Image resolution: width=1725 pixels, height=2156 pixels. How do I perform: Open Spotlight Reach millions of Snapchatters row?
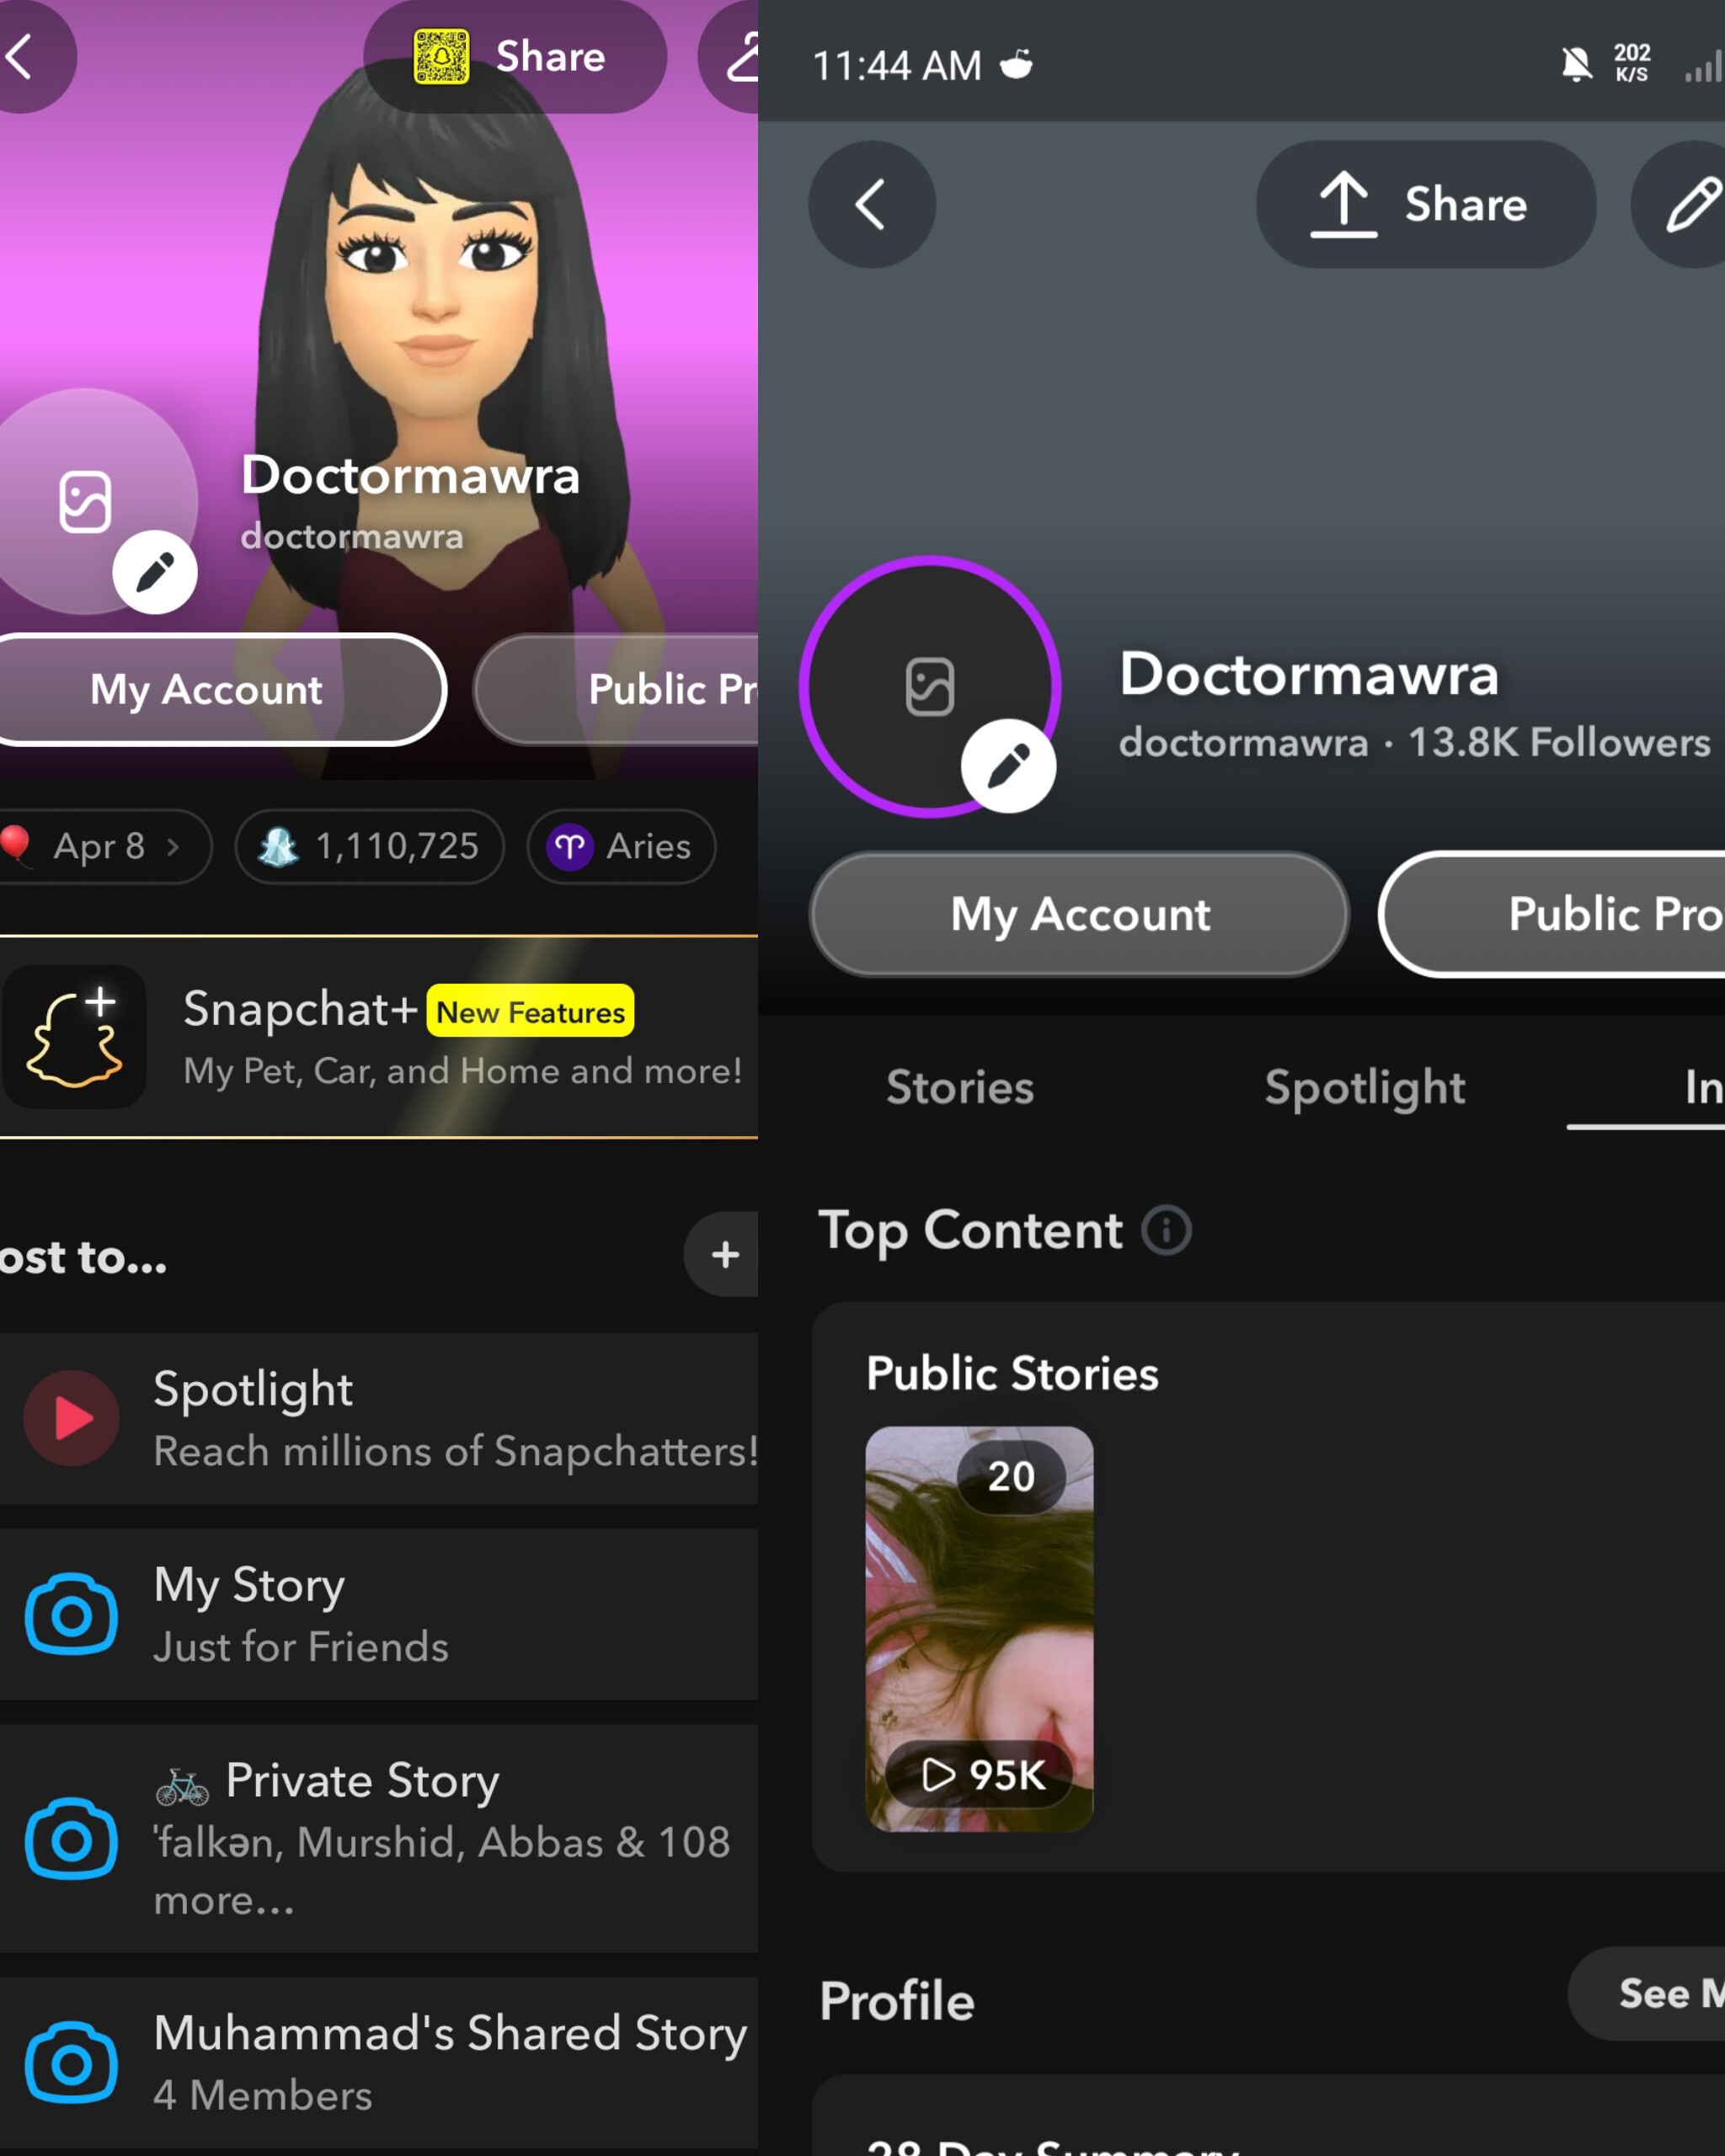tap(379, 1418)
